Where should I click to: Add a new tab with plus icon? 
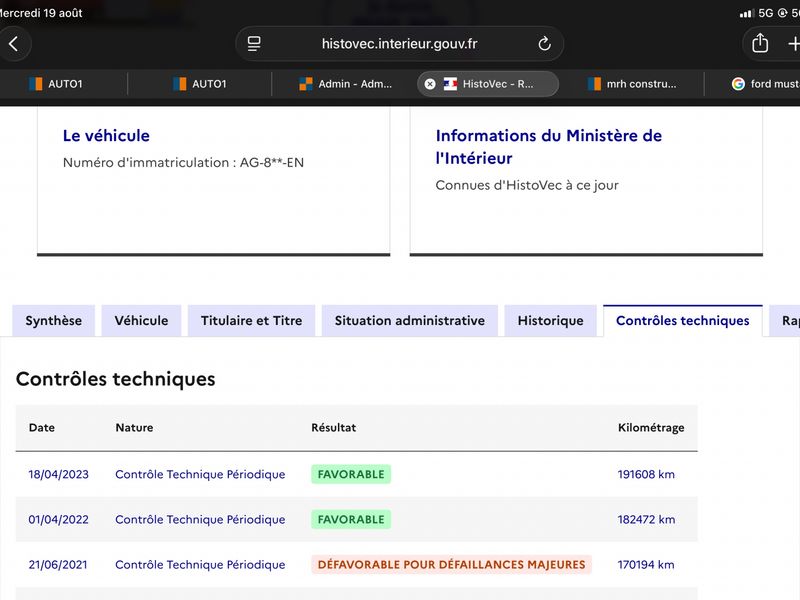tap(793, 44)
